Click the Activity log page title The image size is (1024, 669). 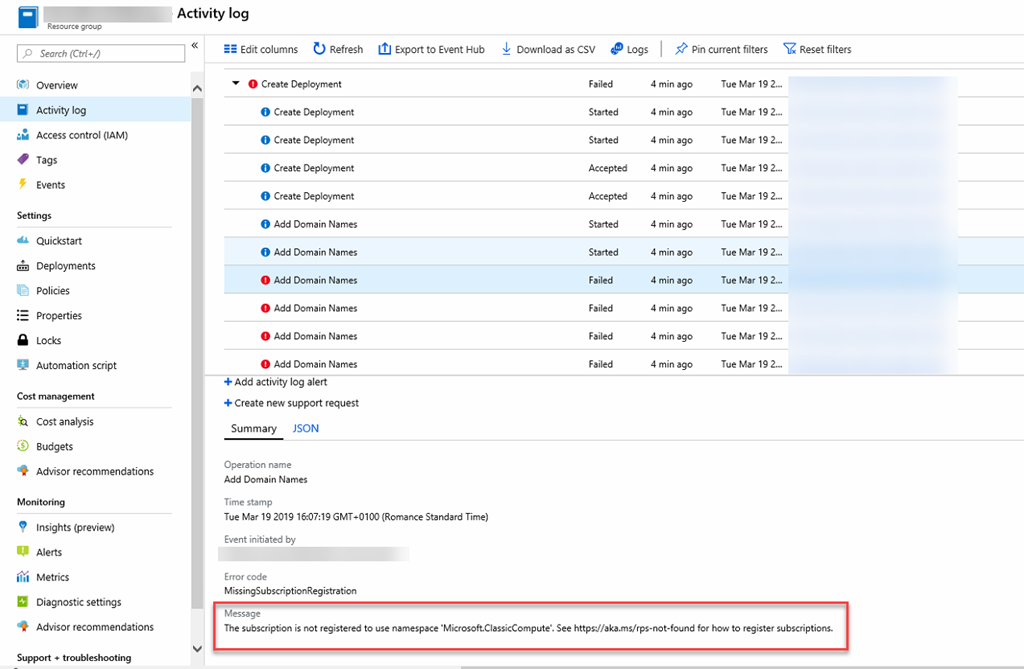click(213, 13)
